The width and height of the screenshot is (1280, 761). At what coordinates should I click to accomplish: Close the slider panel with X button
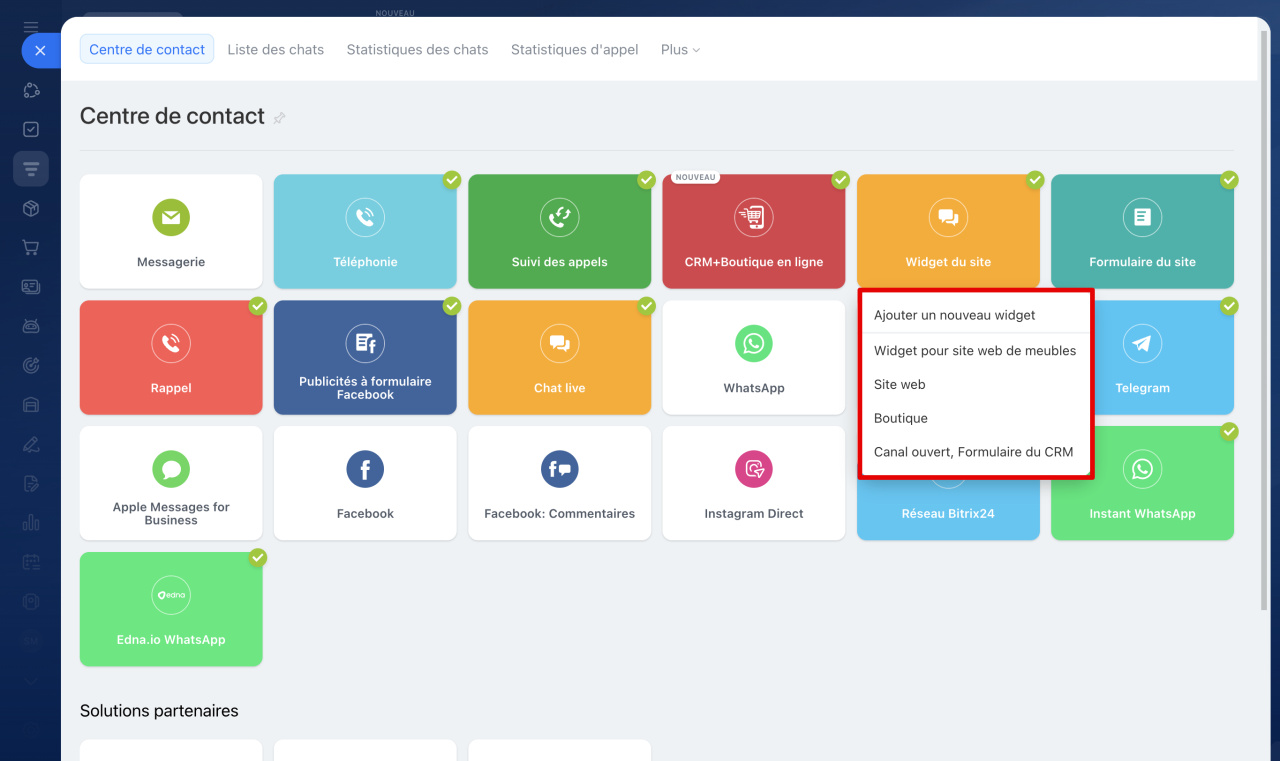40,50
